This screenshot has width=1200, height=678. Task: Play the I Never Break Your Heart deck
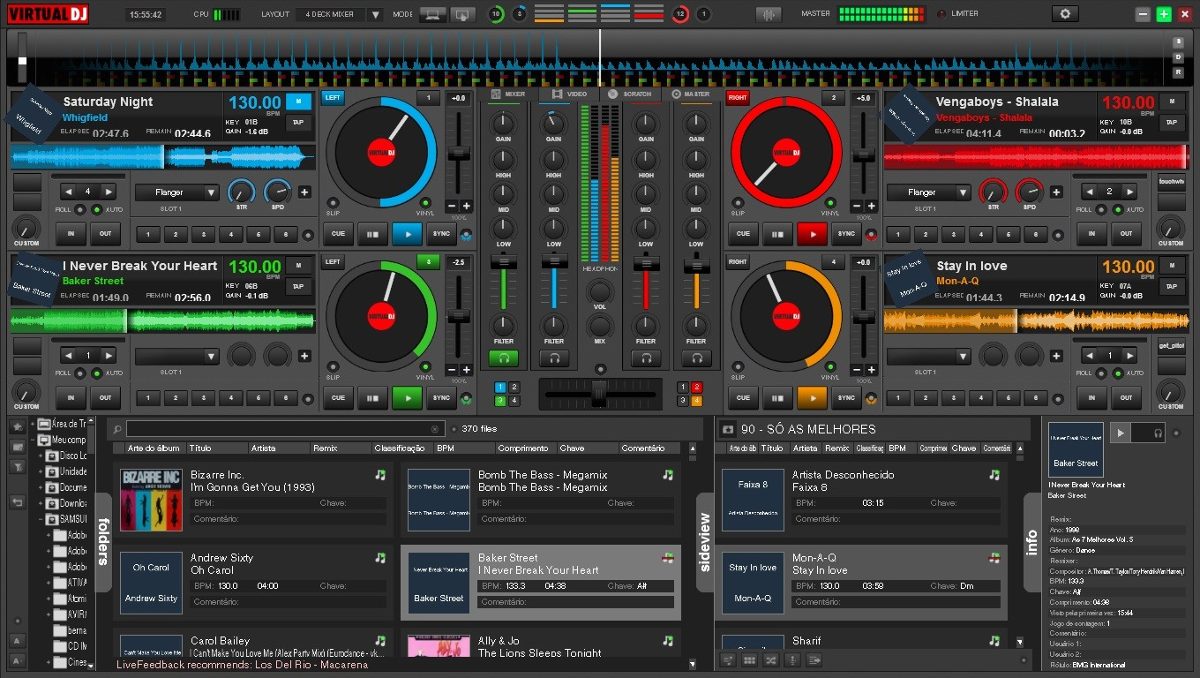[x=407, y=397]
